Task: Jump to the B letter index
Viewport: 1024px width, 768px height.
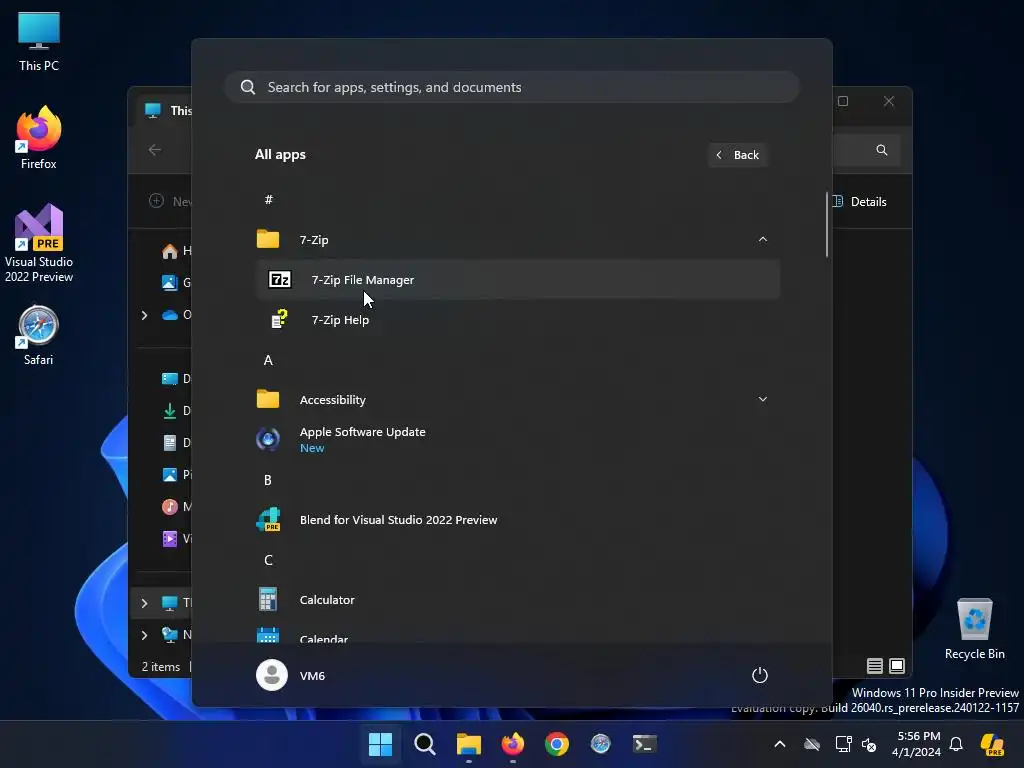Action: 268,480
